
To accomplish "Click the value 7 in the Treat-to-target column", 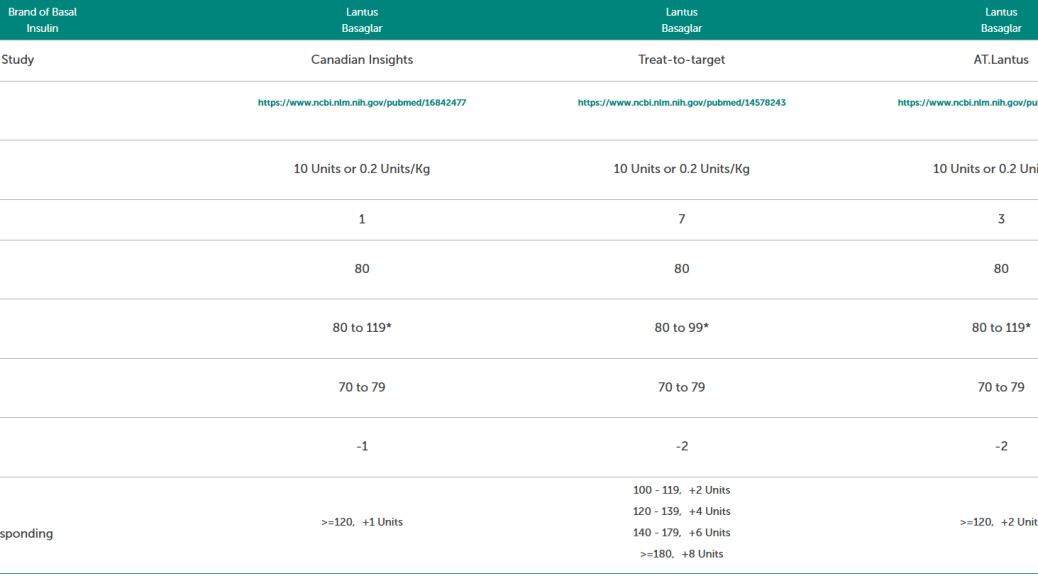I will [x=681, y=219].
